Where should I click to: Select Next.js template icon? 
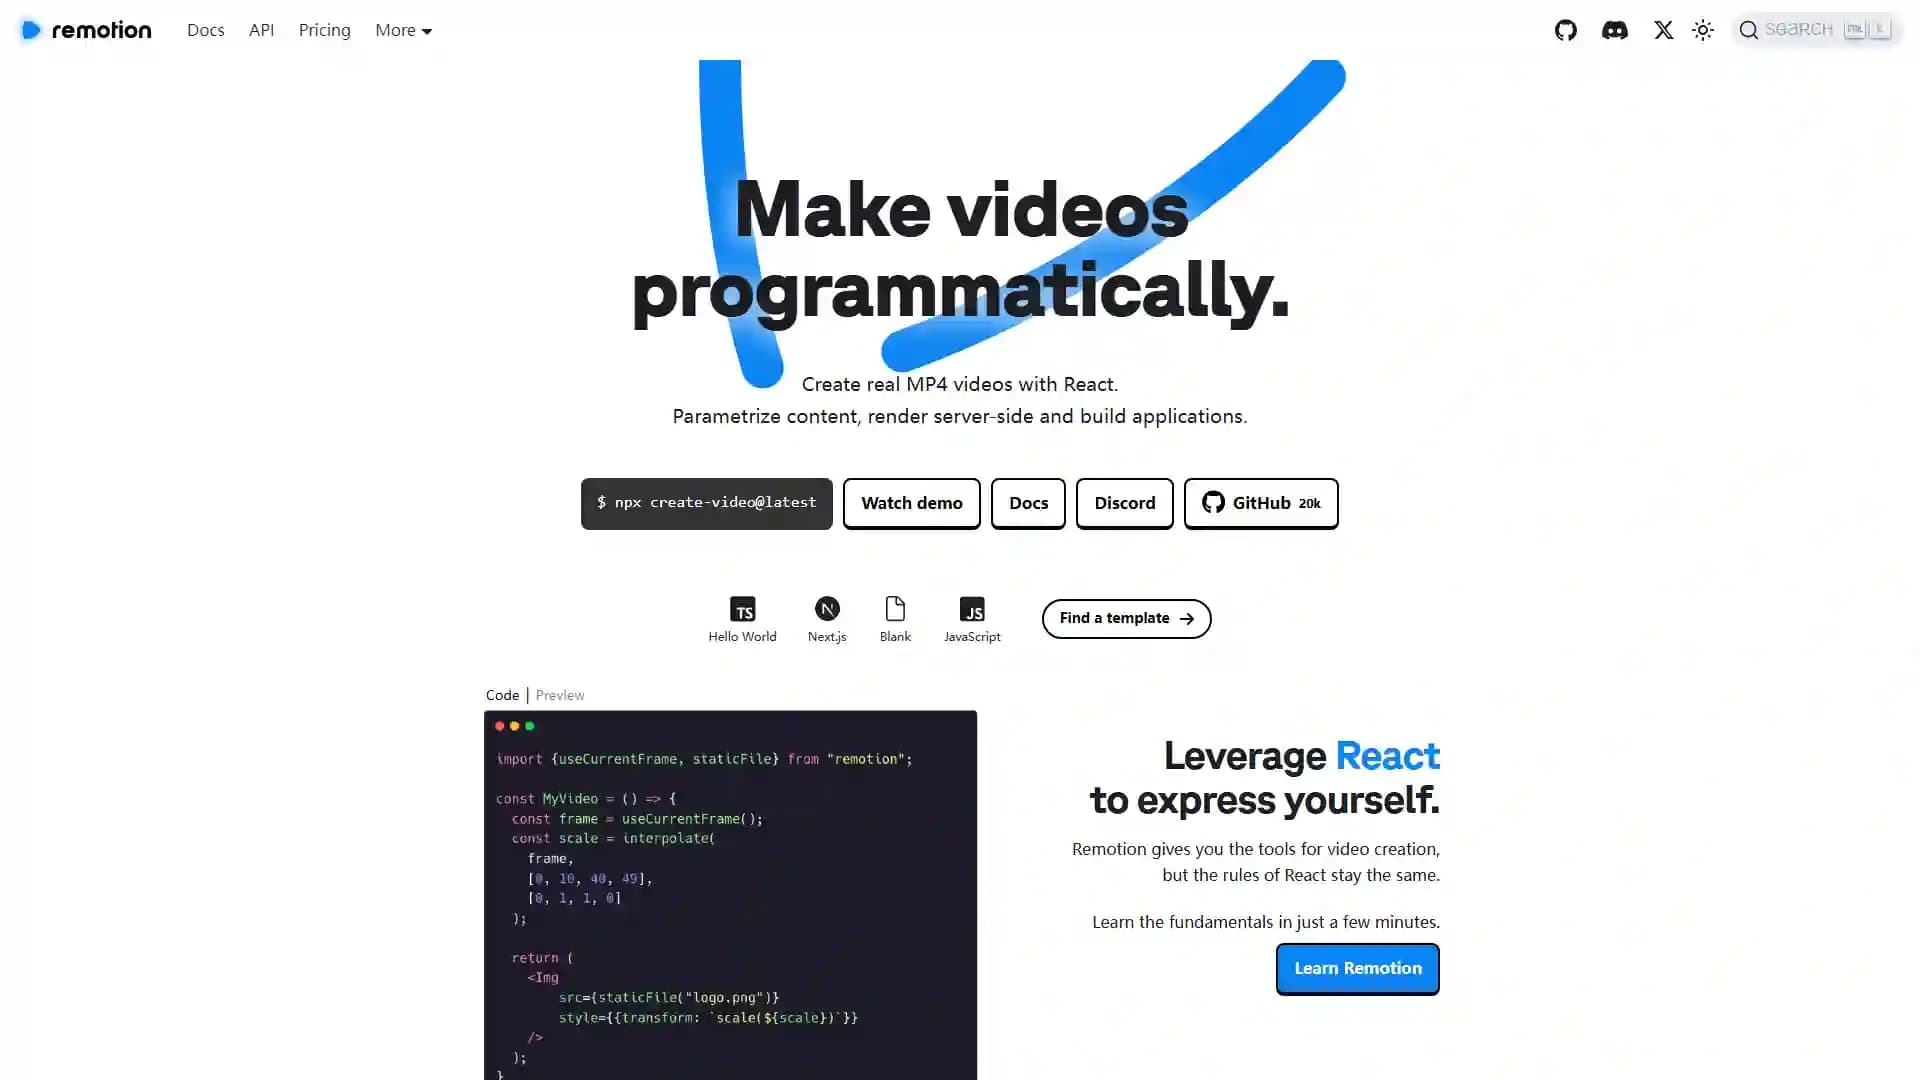(x=827, y=609)
